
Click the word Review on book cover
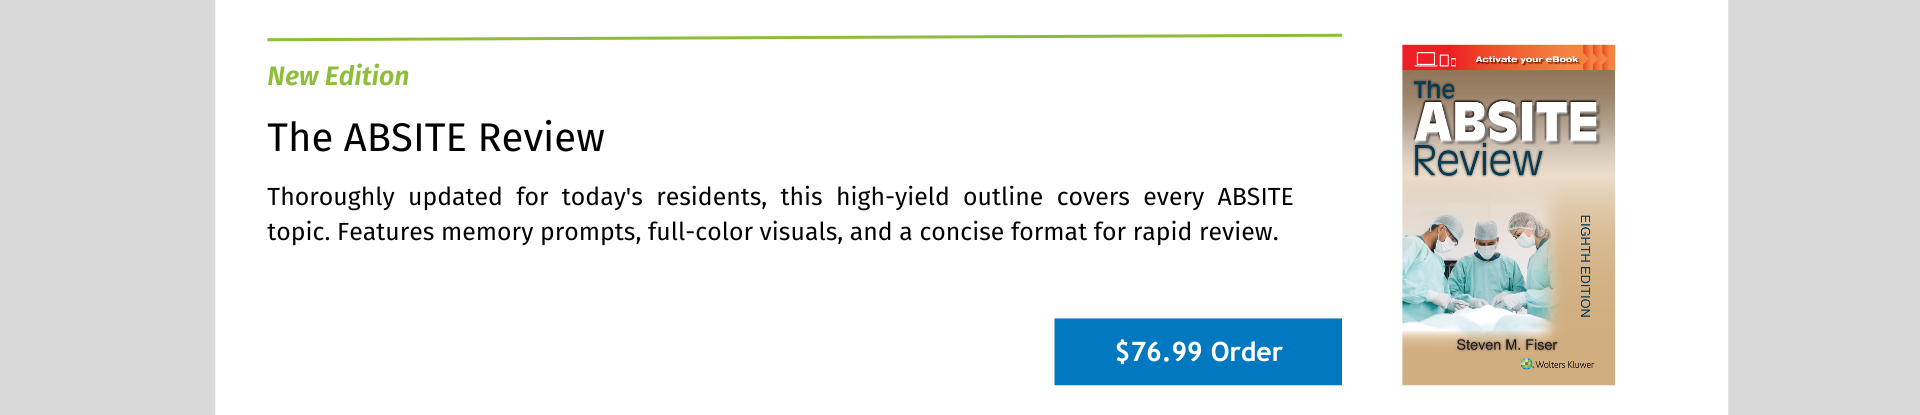click(1477, 160)
